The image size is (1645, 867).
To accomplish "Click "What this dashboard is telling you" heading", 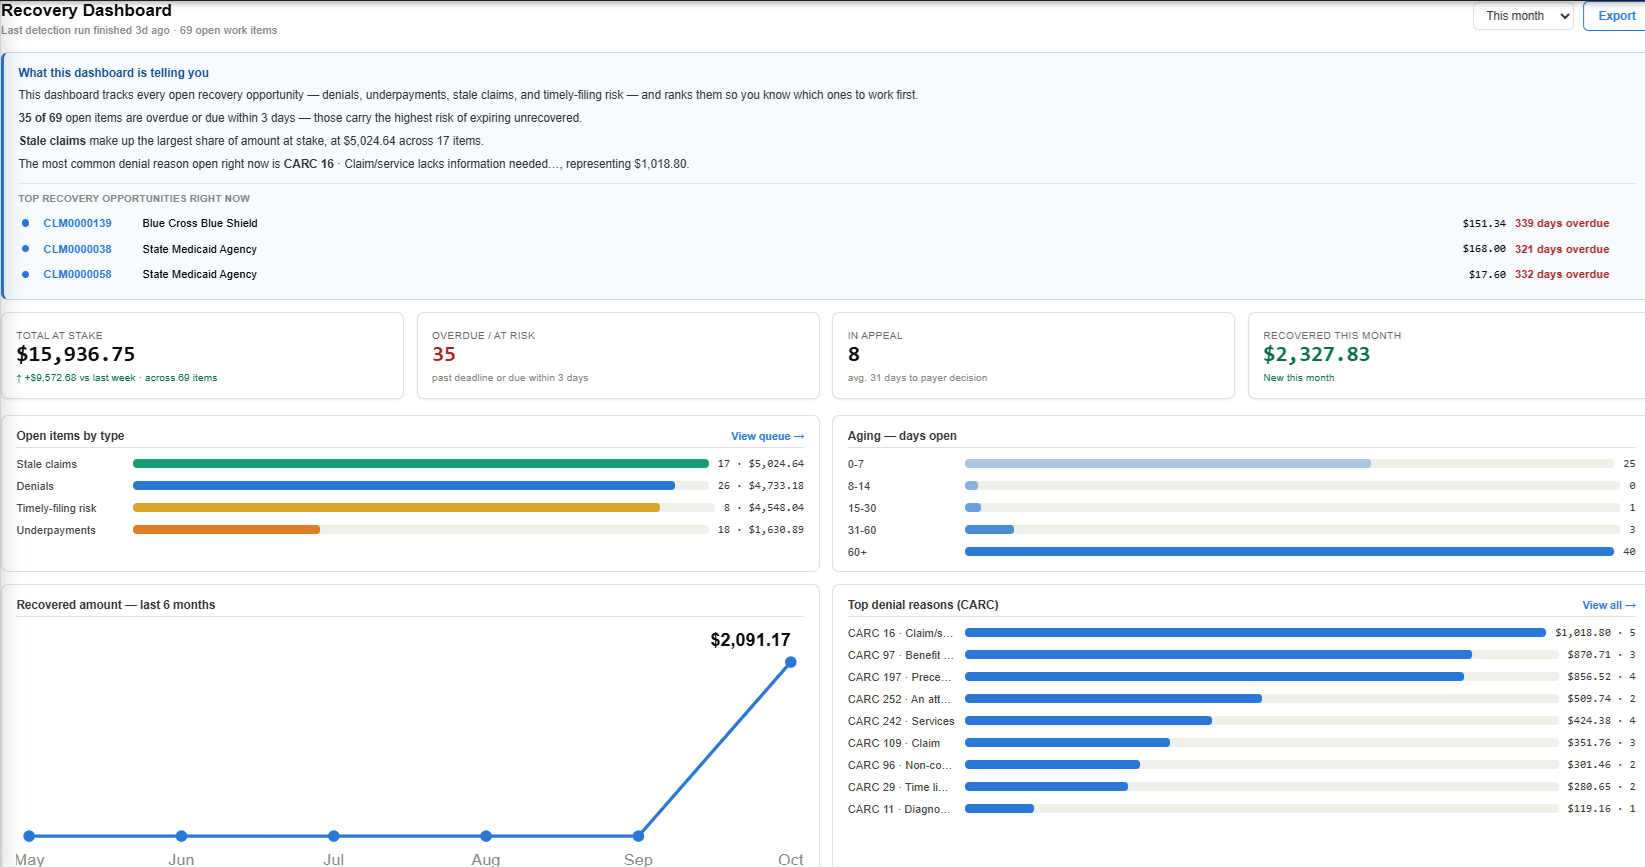I will click(114, 73).
